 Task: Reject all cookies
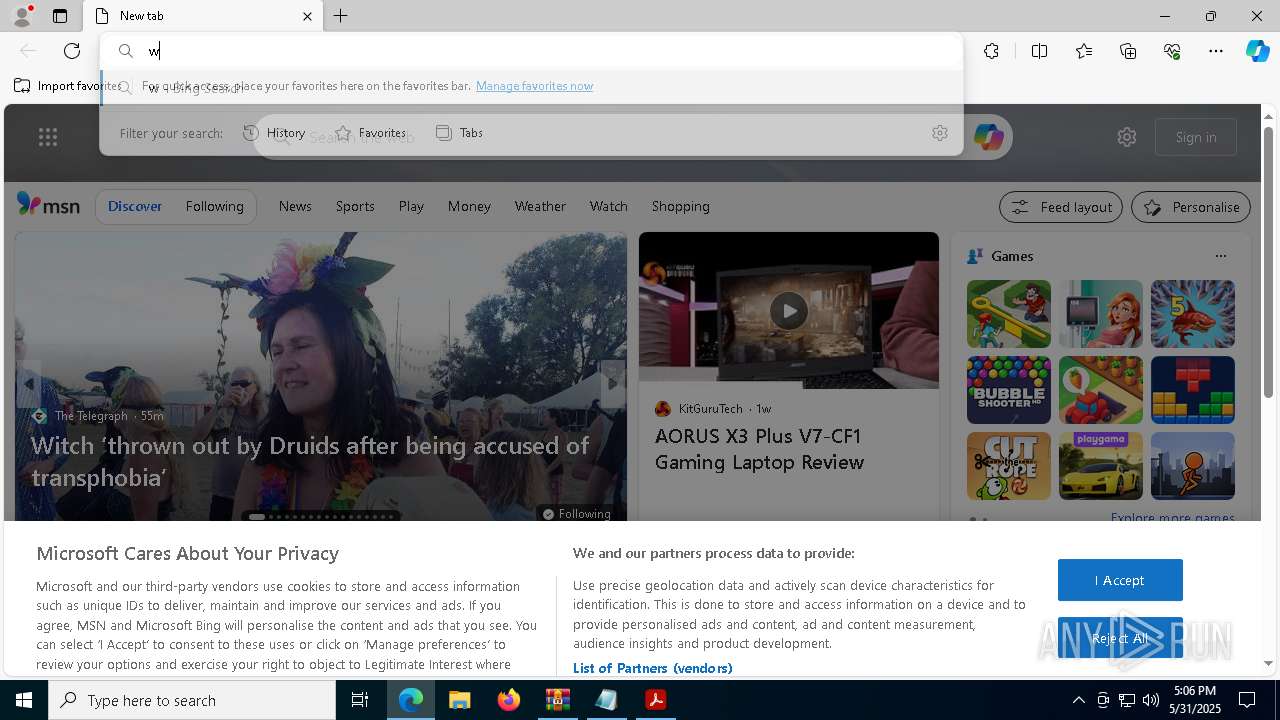click(x=1120, y=638)
